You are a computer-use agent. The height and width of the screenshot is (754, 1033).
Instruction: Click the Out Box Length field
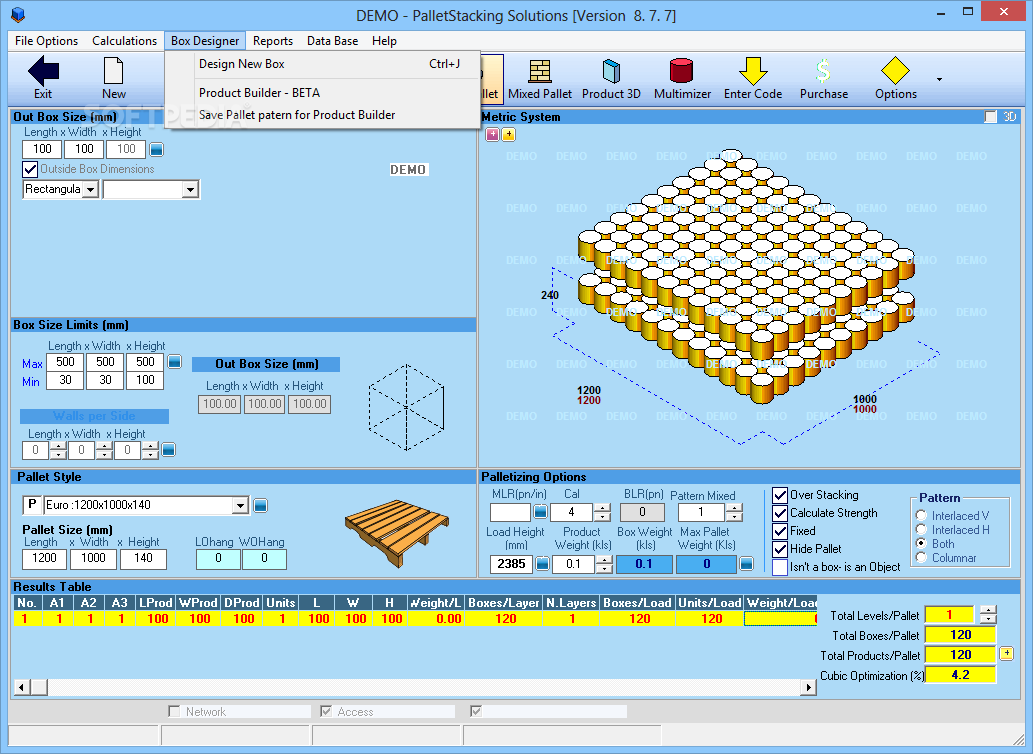click(42, 149)
